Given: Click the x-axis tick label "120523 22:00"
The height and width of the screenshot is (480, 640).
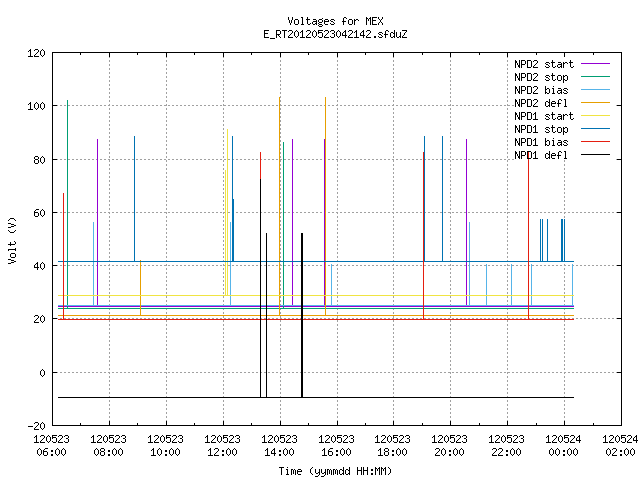Looking at the screenshot, I should [x=507, y=446].
